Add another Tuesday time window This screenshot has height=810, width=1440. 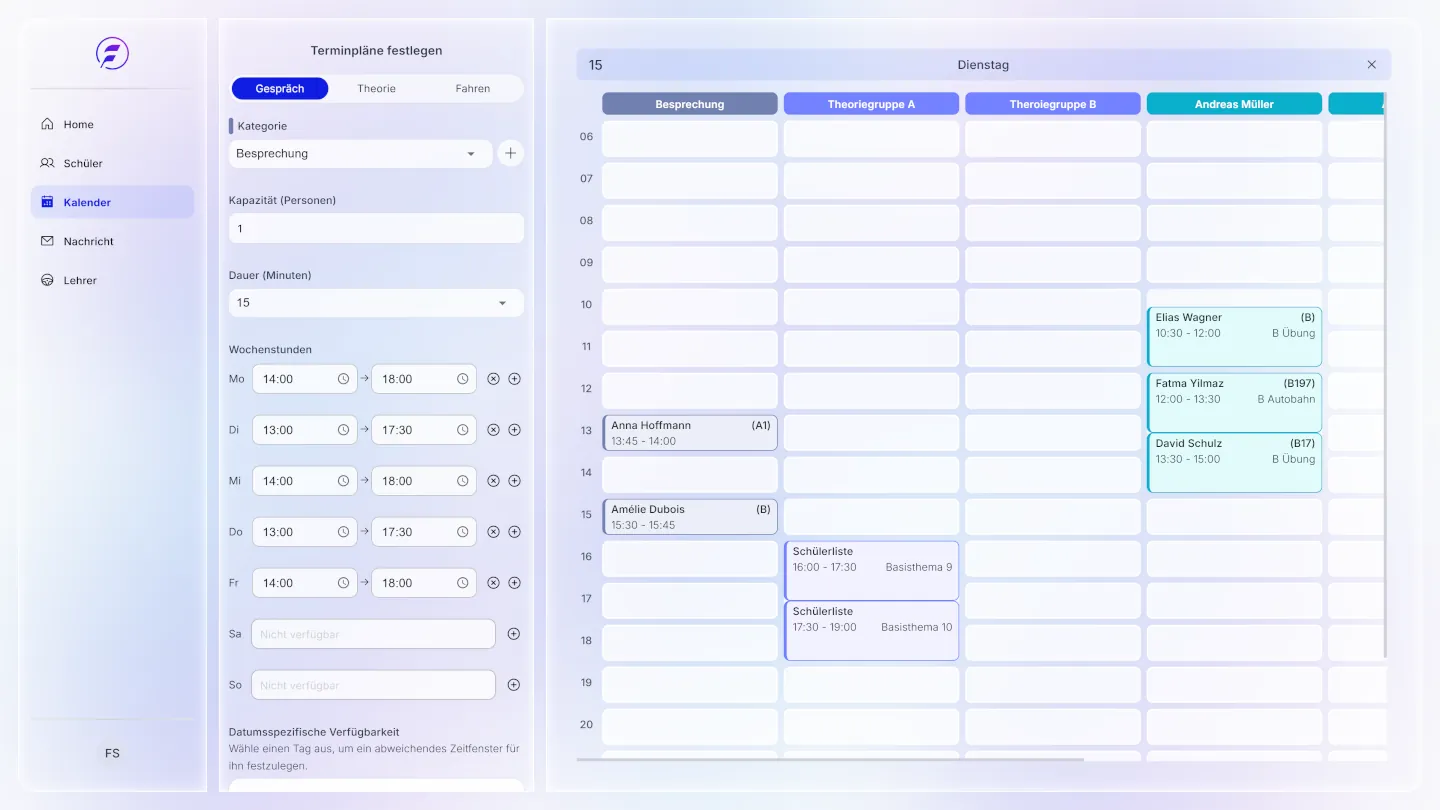tap(514, 430)
